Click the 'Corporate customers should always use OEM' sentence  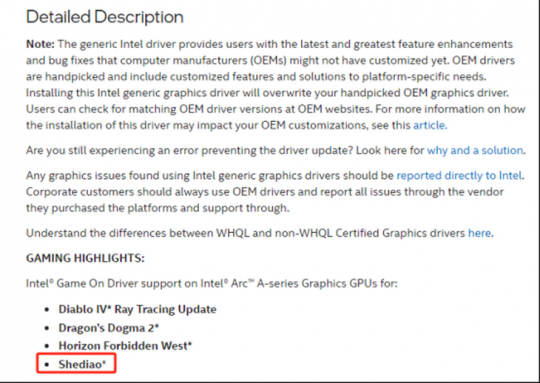(x=265, y=200)
